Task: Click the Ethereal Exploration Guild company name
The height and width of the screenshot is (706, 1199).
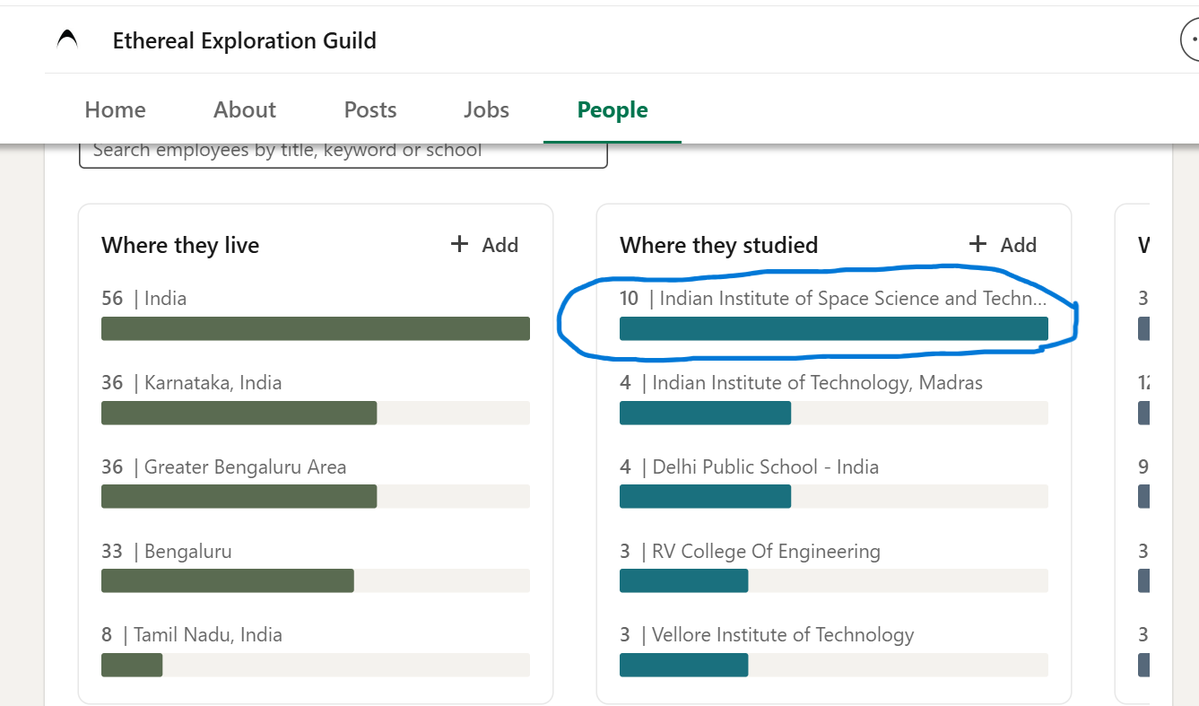Action: 245,41
